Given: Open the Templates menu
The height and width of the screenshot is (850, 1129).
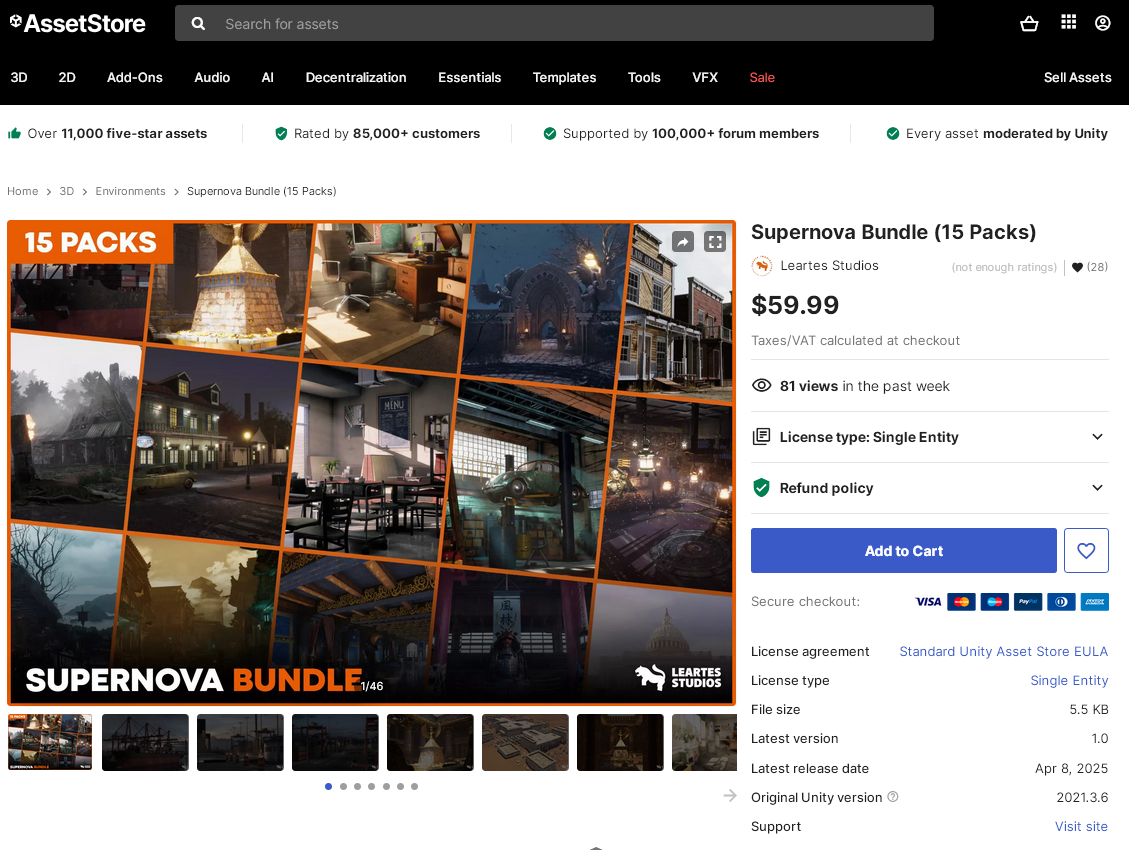Looking at the screenshot, I should 564,78.
